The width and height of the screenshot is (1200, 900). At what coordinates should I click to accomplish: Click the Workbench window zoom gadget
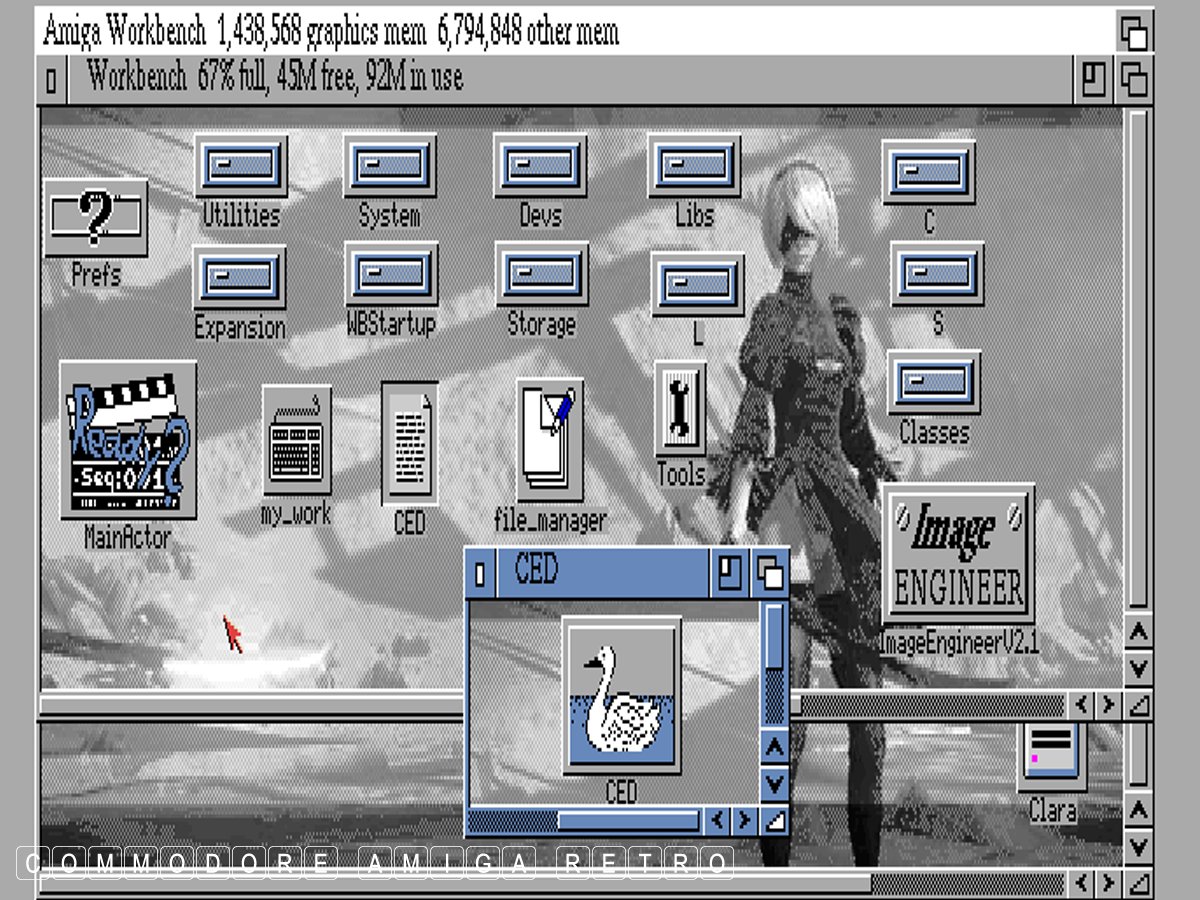point(1094,79)
